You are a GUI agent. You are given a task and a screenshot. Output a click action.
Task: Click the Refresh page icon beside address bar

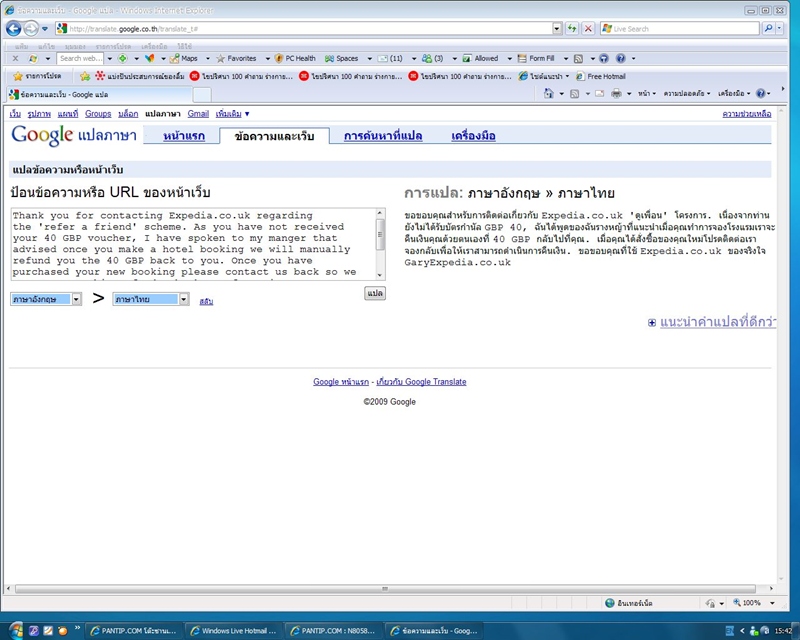click(572, 29)
